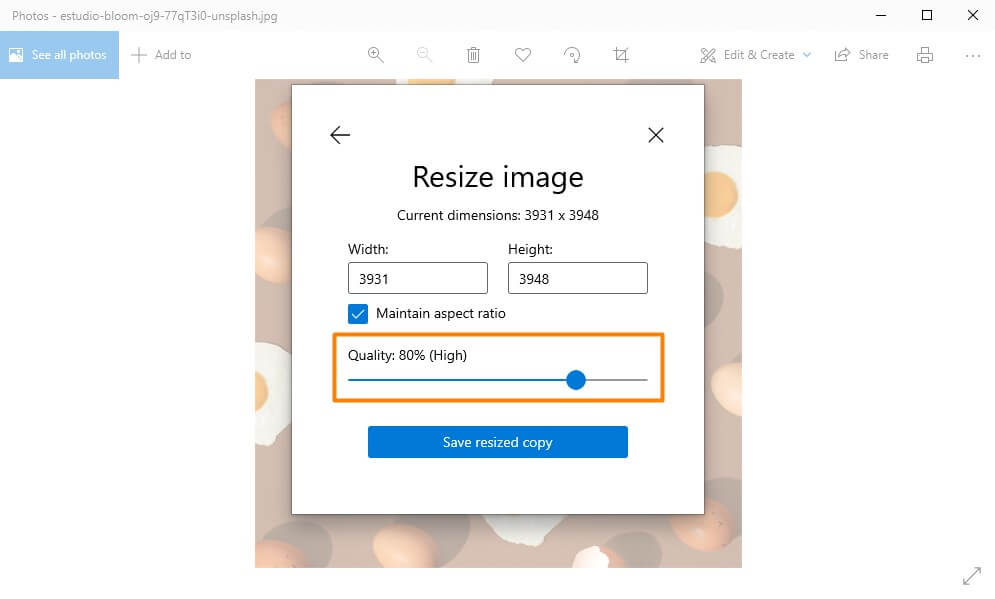Select the Height value box

point(577,278)
